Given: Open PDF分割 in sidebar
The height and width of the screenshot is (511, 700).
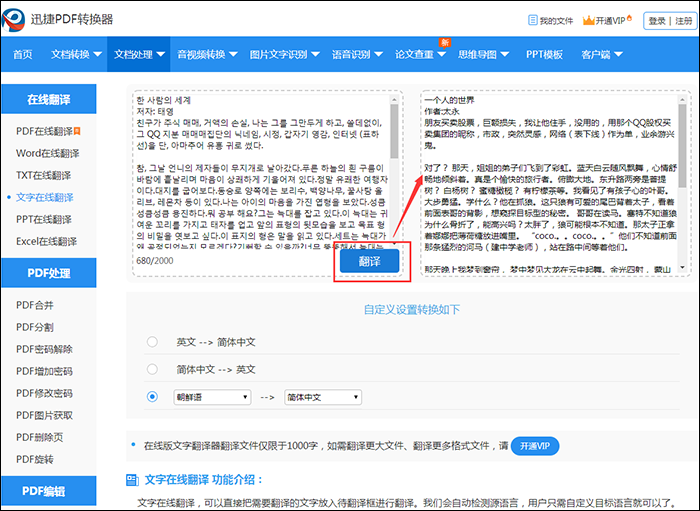Looking at the screenshot, I should [x=35, y=327].
